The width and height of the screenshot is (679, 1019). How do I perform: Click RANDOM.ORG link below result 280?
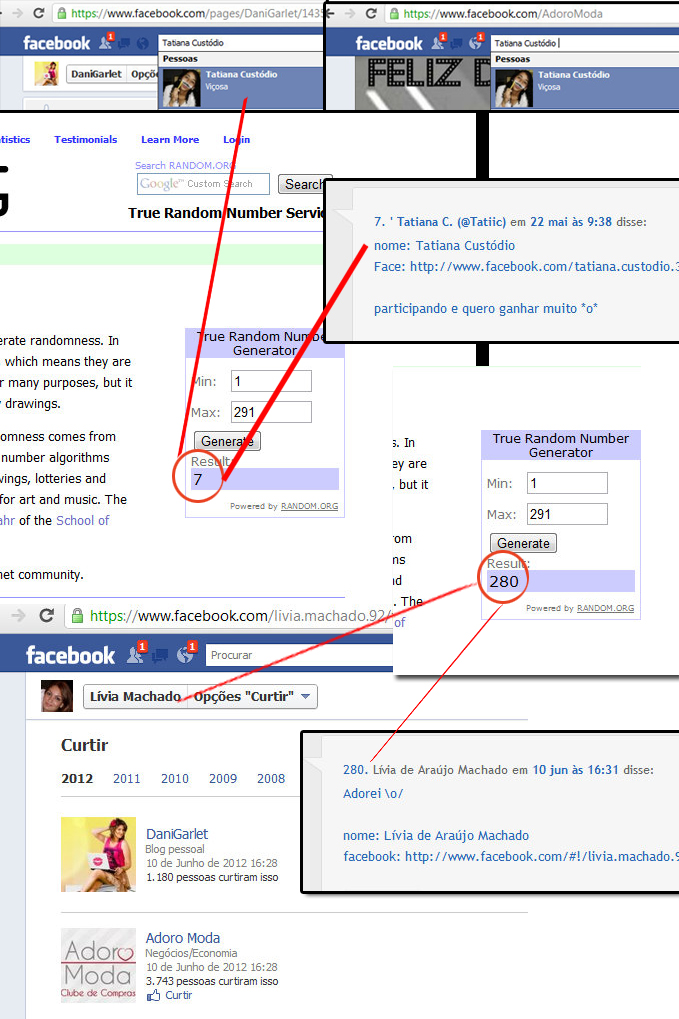pos(606,608)
